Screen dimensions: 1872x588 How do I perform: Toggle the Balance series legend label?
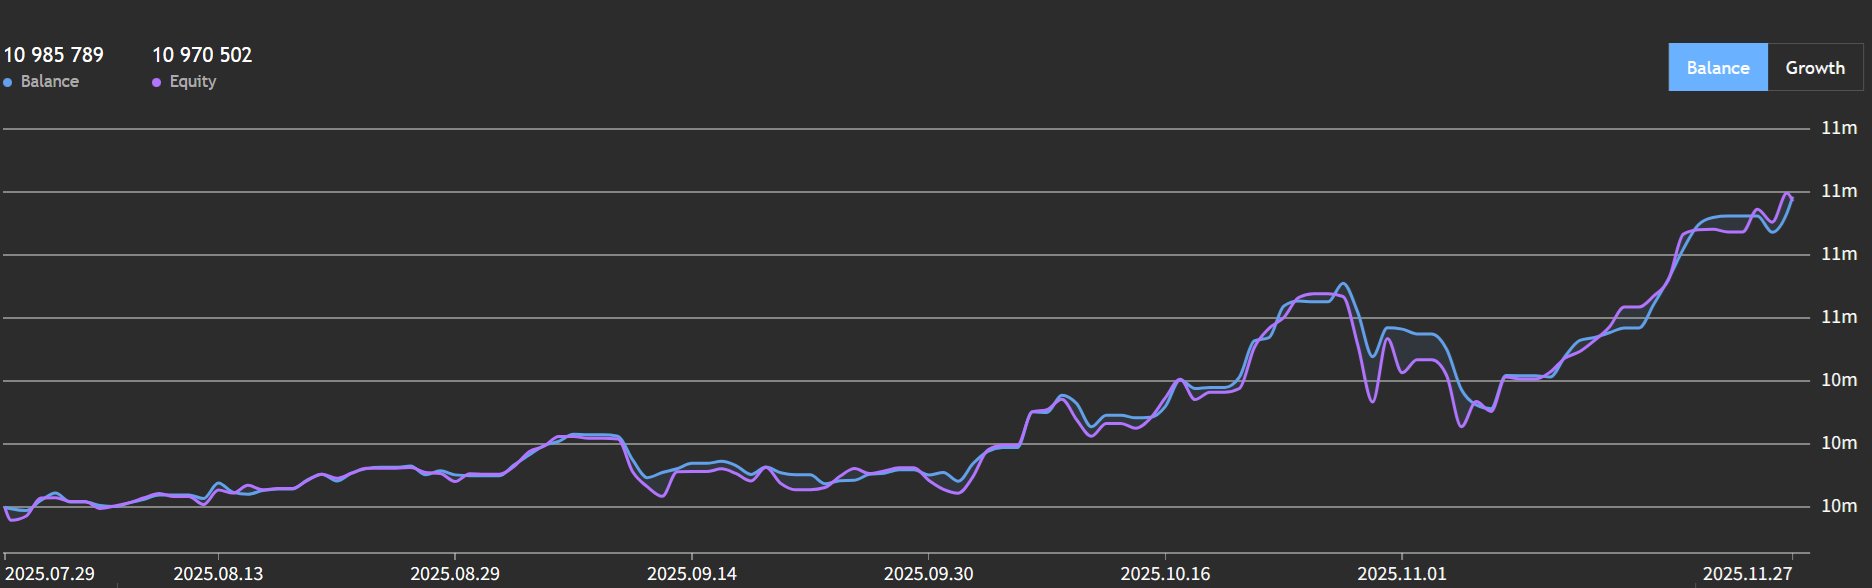pos(49,82)
